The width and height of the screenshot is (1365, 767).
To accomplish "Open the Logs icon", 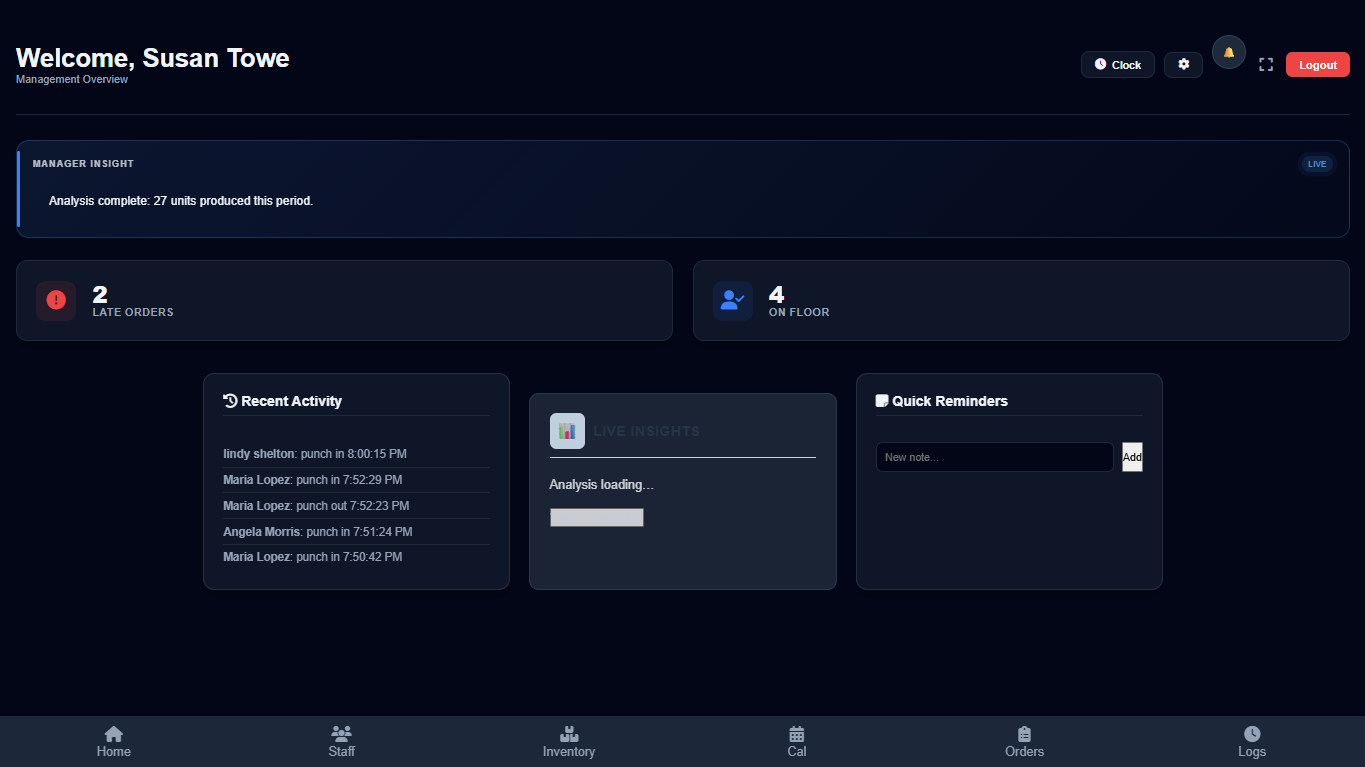I will click(1252, 735).
